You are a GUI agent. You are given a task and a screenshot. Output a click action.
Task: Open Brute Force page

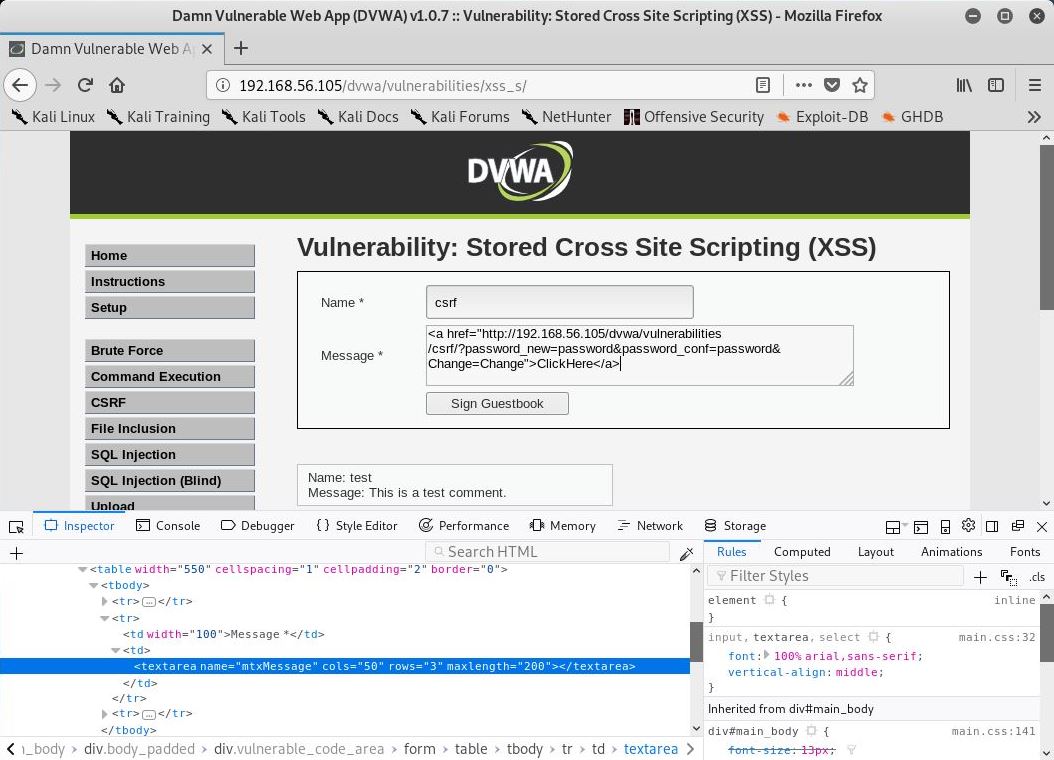tap(170, 351)
